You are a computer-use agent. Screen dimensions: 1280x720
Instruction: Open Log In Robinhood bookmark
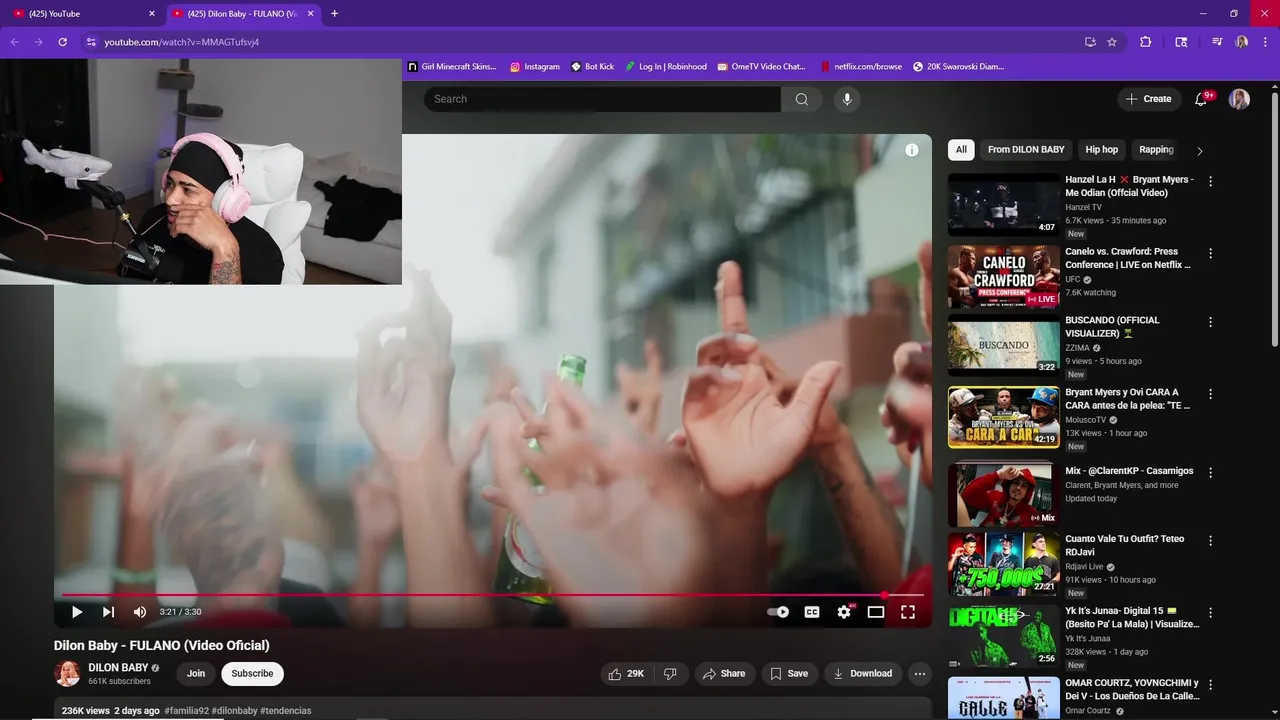click(666, 67)
